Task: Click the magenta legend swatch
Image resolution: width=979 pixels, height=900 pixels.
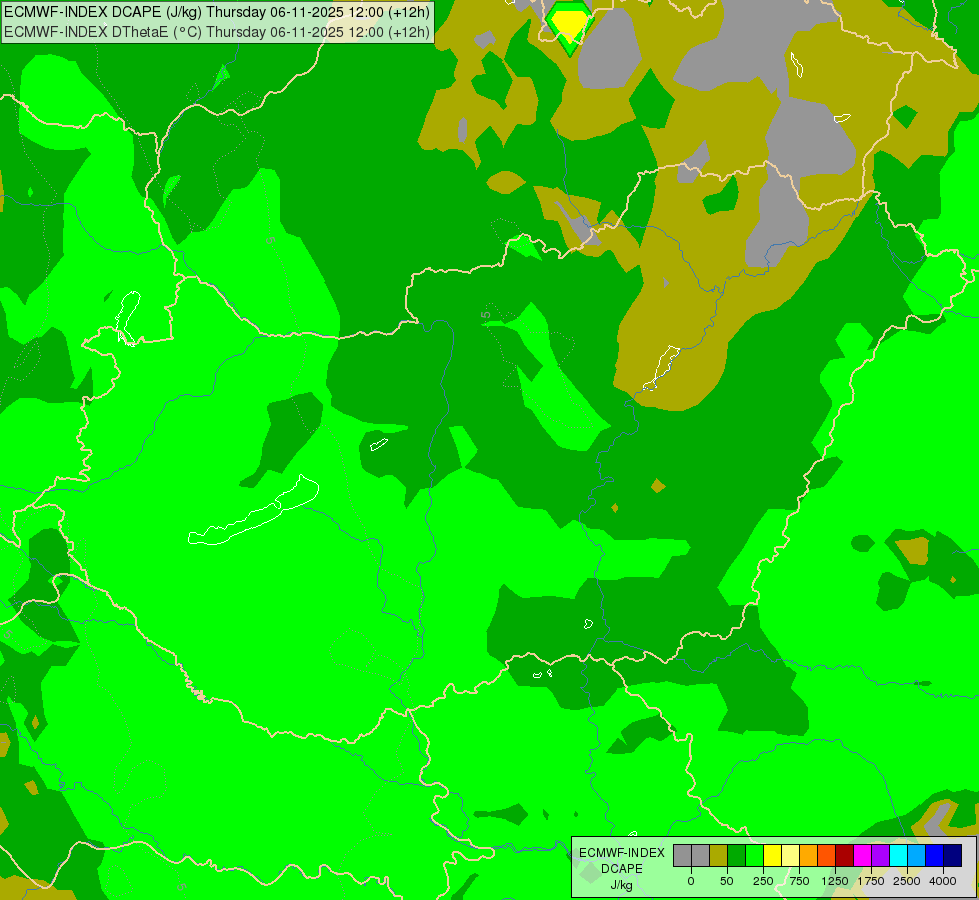Action: [x=863, y=856]
